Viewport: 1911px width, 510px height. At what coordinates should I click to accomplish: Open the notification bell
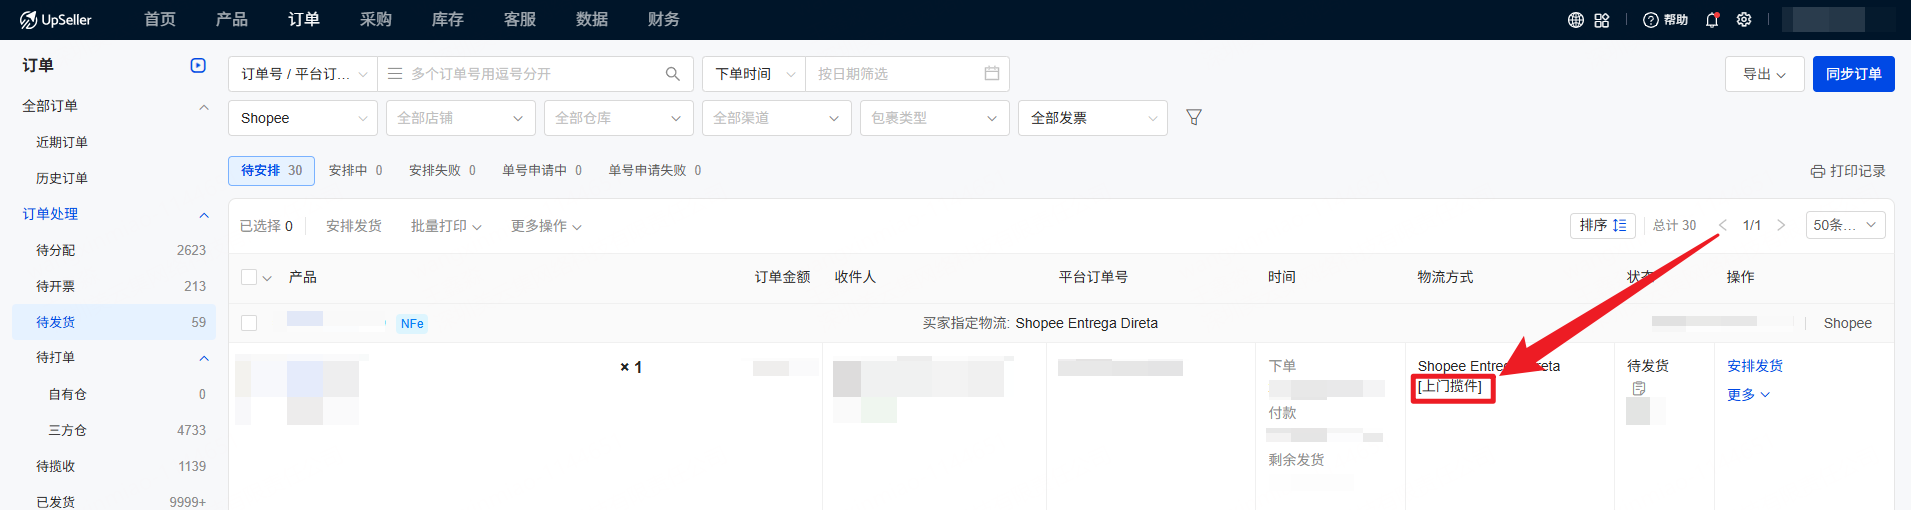[1712, 20]
